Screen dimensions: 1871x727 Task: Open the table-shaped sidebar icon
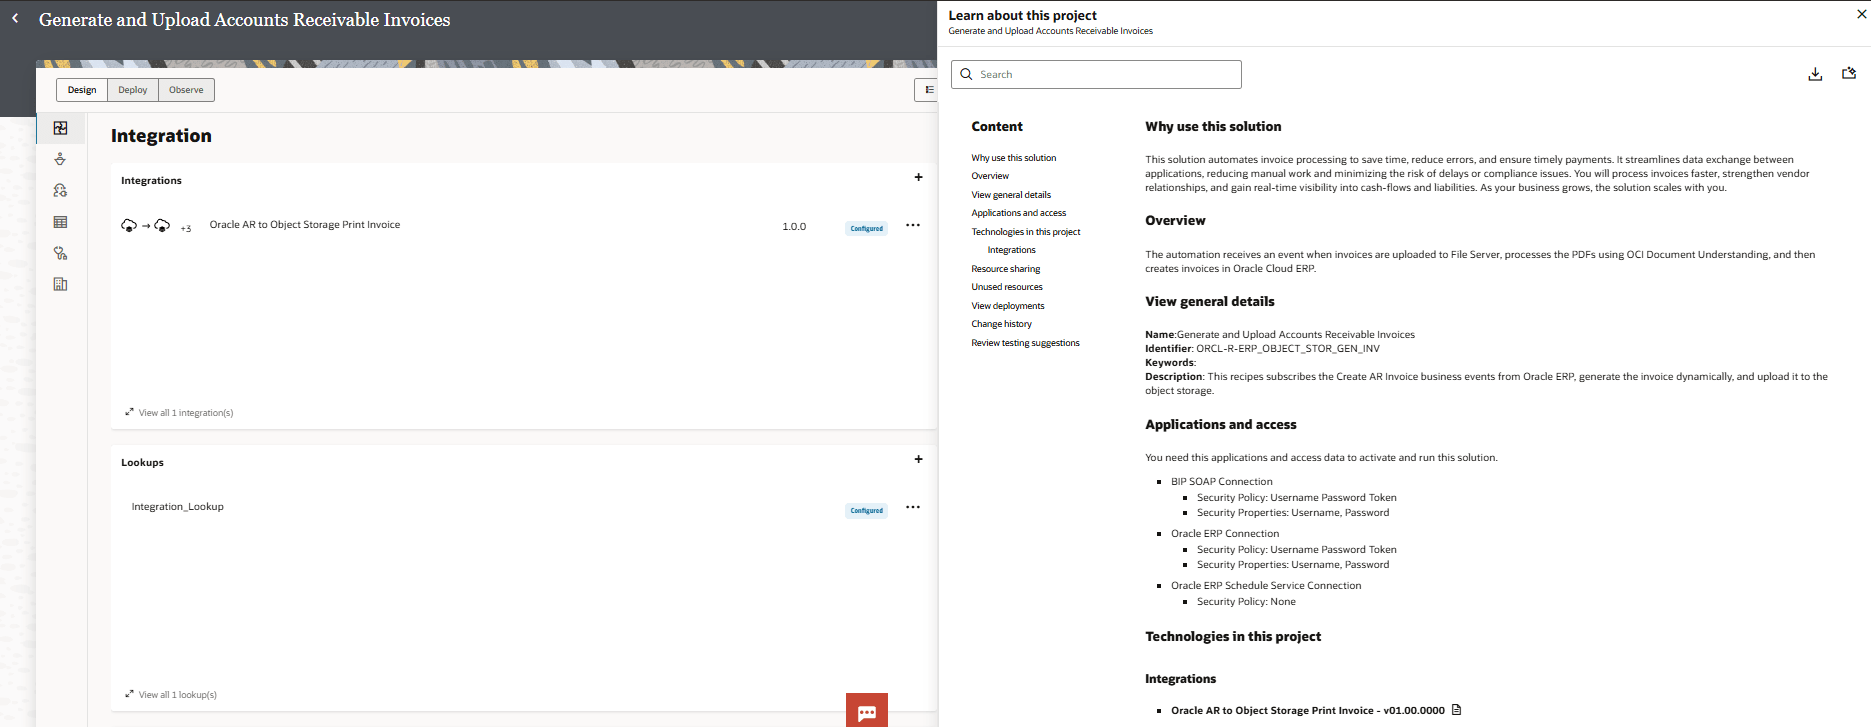tap(60, 222)
